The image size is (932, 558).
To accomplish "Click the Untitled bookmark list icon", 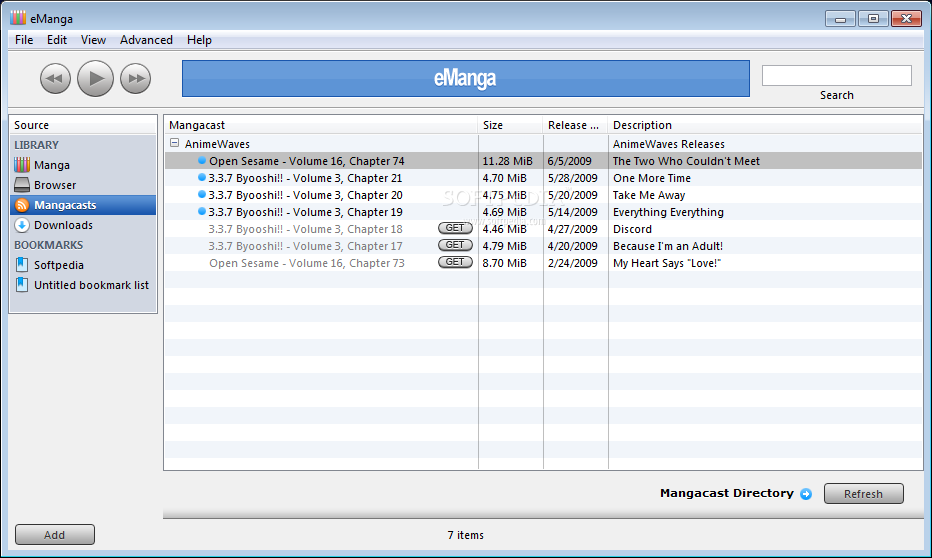I will pyautogui.click(x=22, y=285).
